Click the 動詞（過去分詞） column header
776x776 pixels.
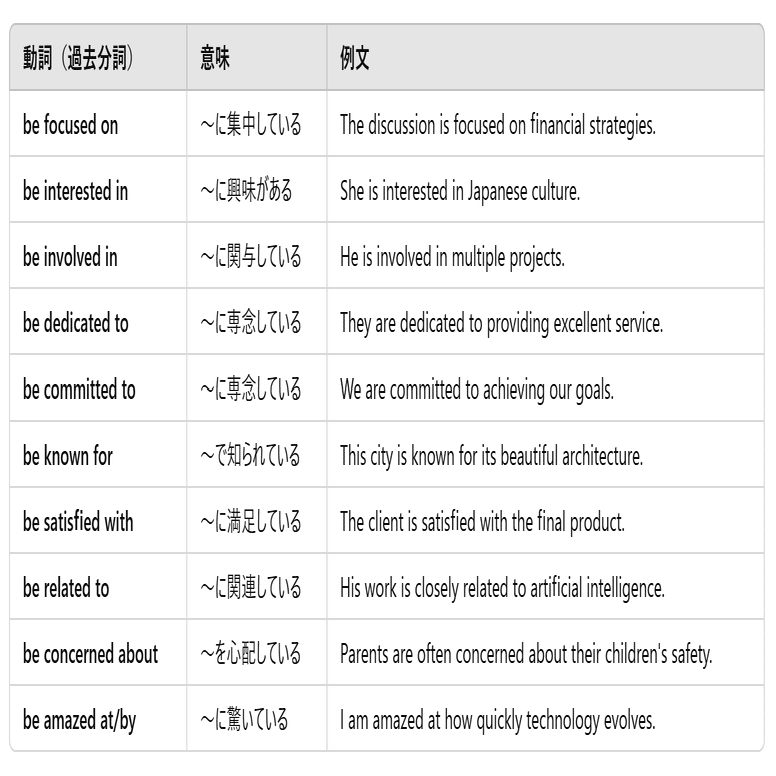click(x=78, y=58)
